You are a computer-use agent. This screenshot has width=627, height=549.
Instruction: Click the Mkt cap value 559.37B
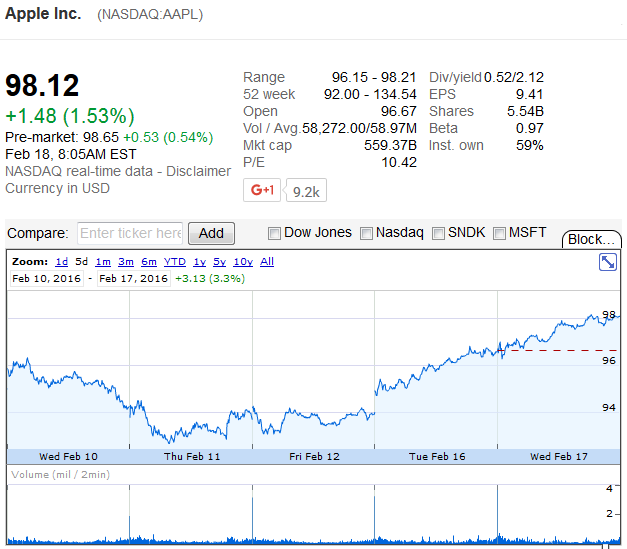coord(390,145)
